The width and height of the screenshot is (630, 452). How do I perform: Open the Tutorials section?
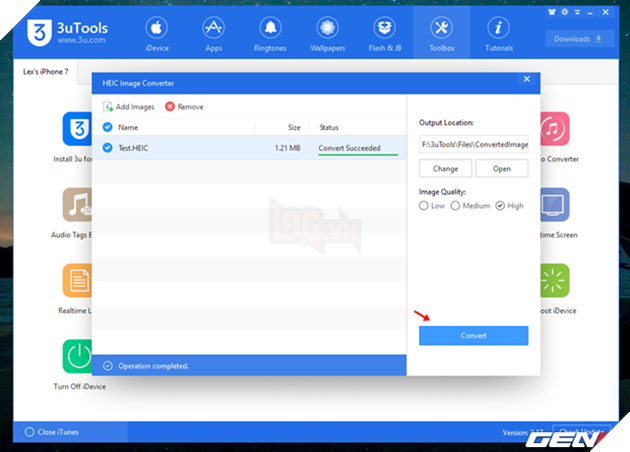(499, 35)
